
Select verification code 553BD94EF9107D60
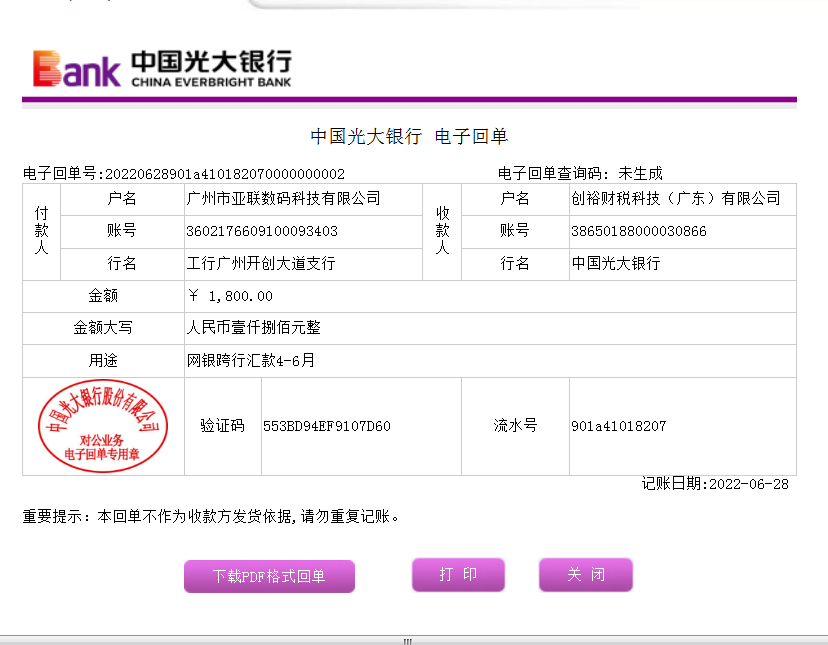pos(327,426)
